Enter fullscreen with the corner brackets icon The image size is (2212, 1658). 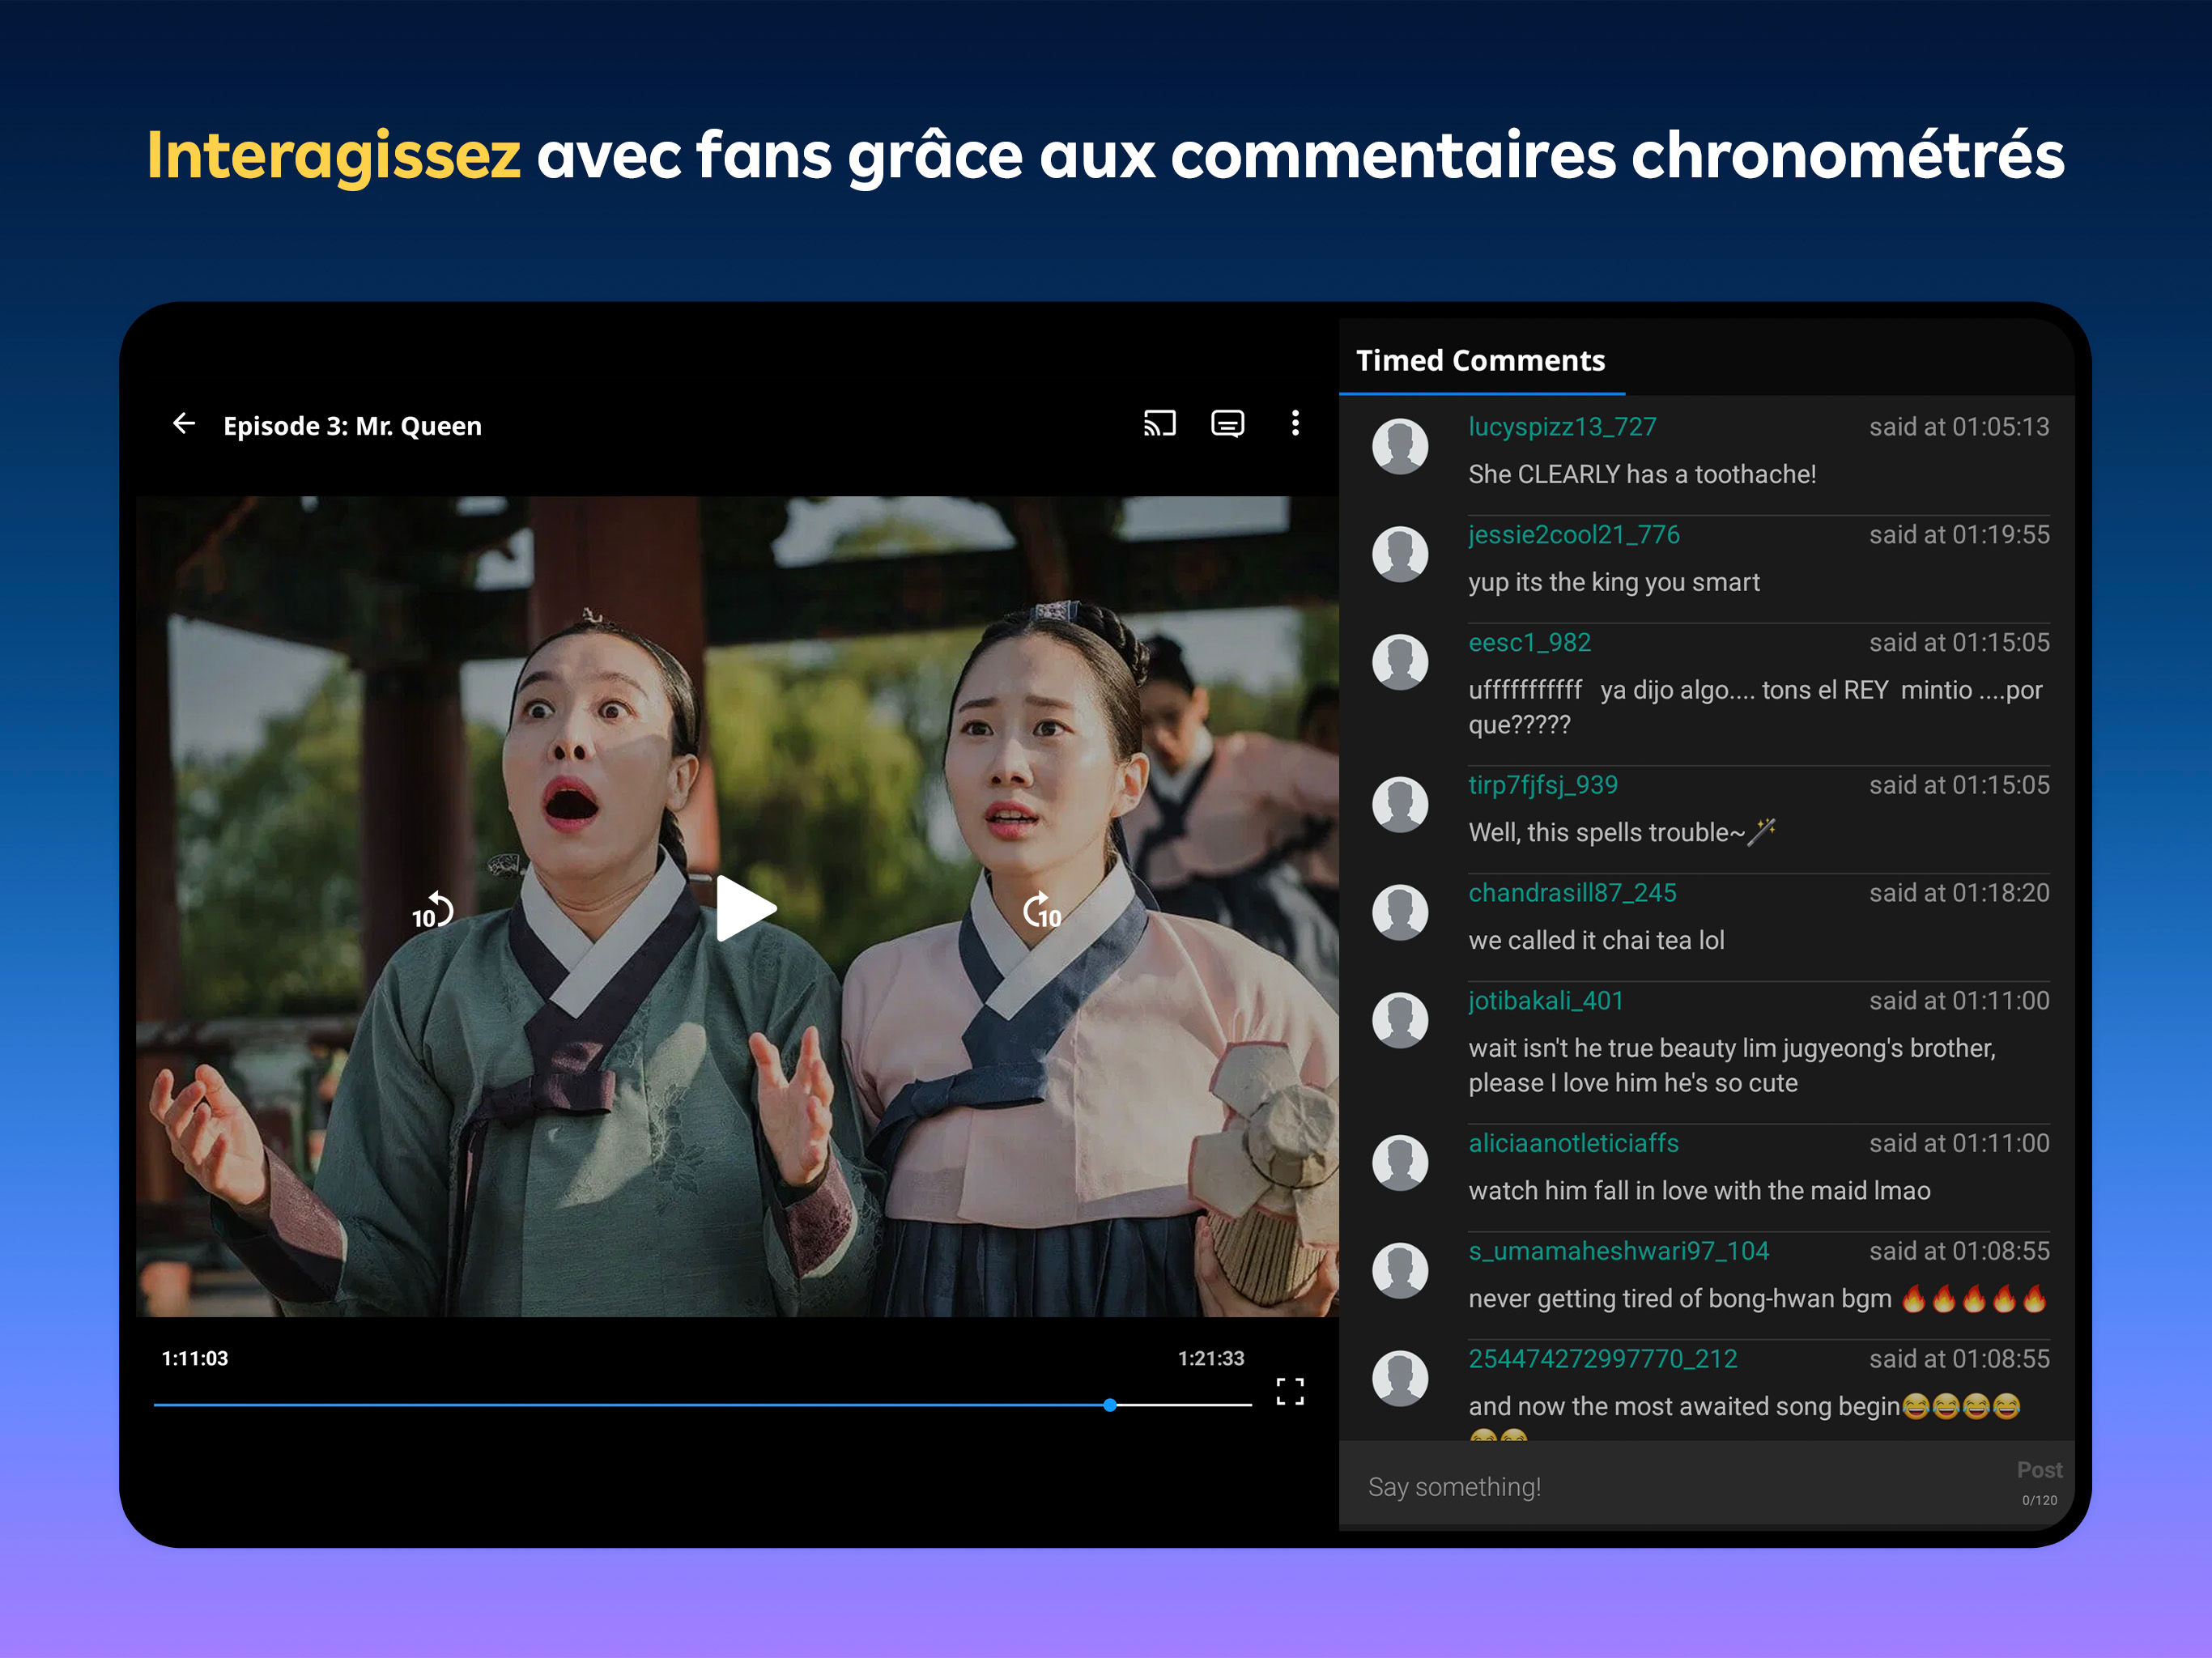pyautogui.click(x=1290, y=1391)
